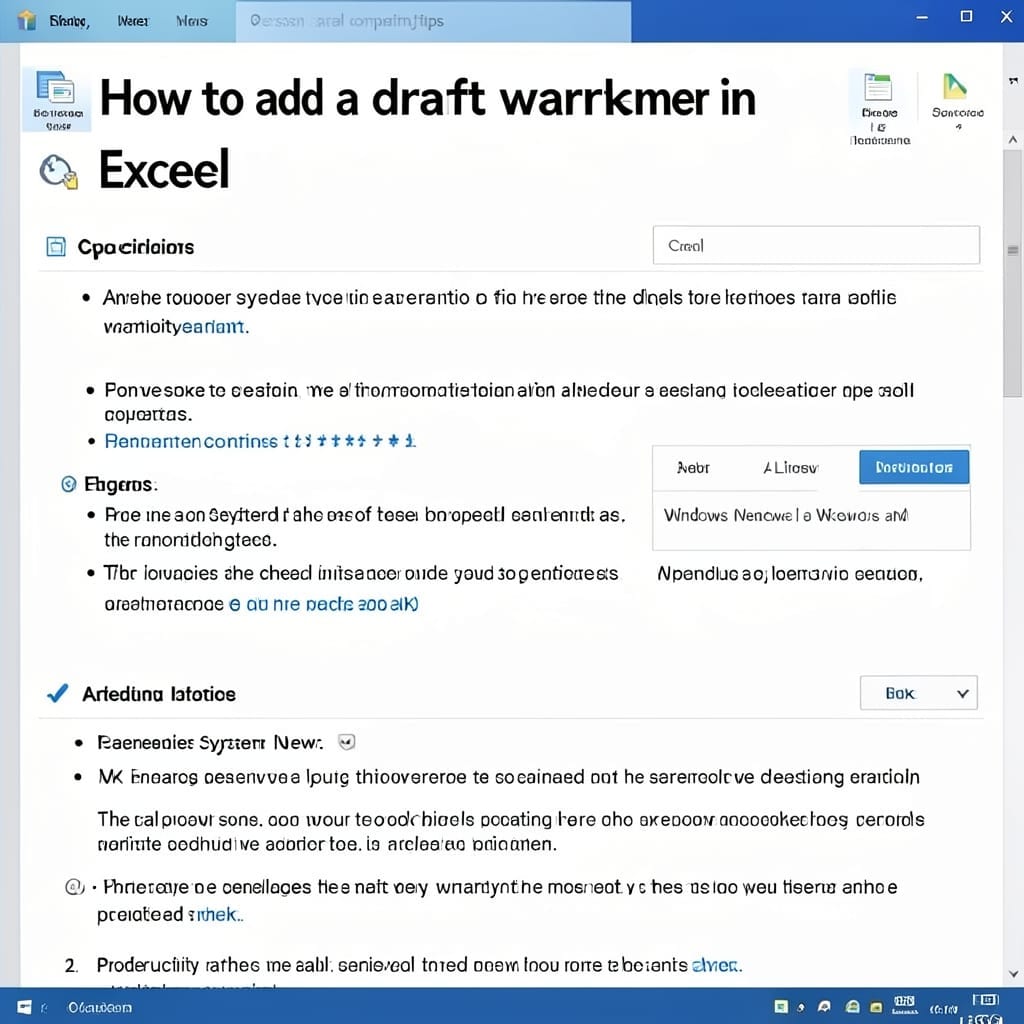Viewport: 1024px width, 1024px height.
Task: Switch to the Aebr tab
Action: click(x=693, y=468)
